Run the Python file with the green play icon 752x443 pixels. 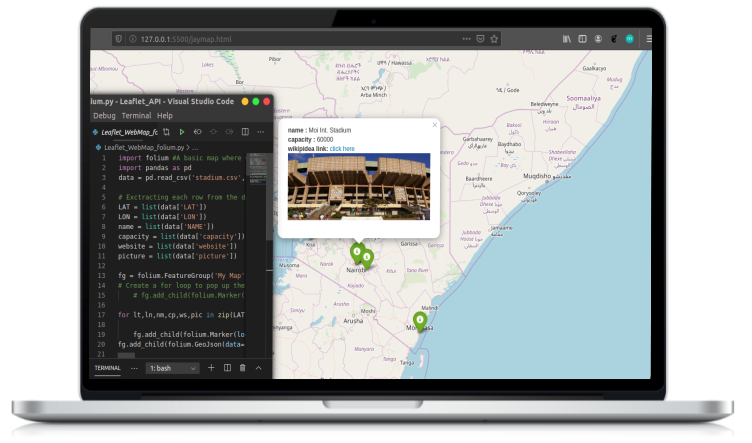[182, 132]
